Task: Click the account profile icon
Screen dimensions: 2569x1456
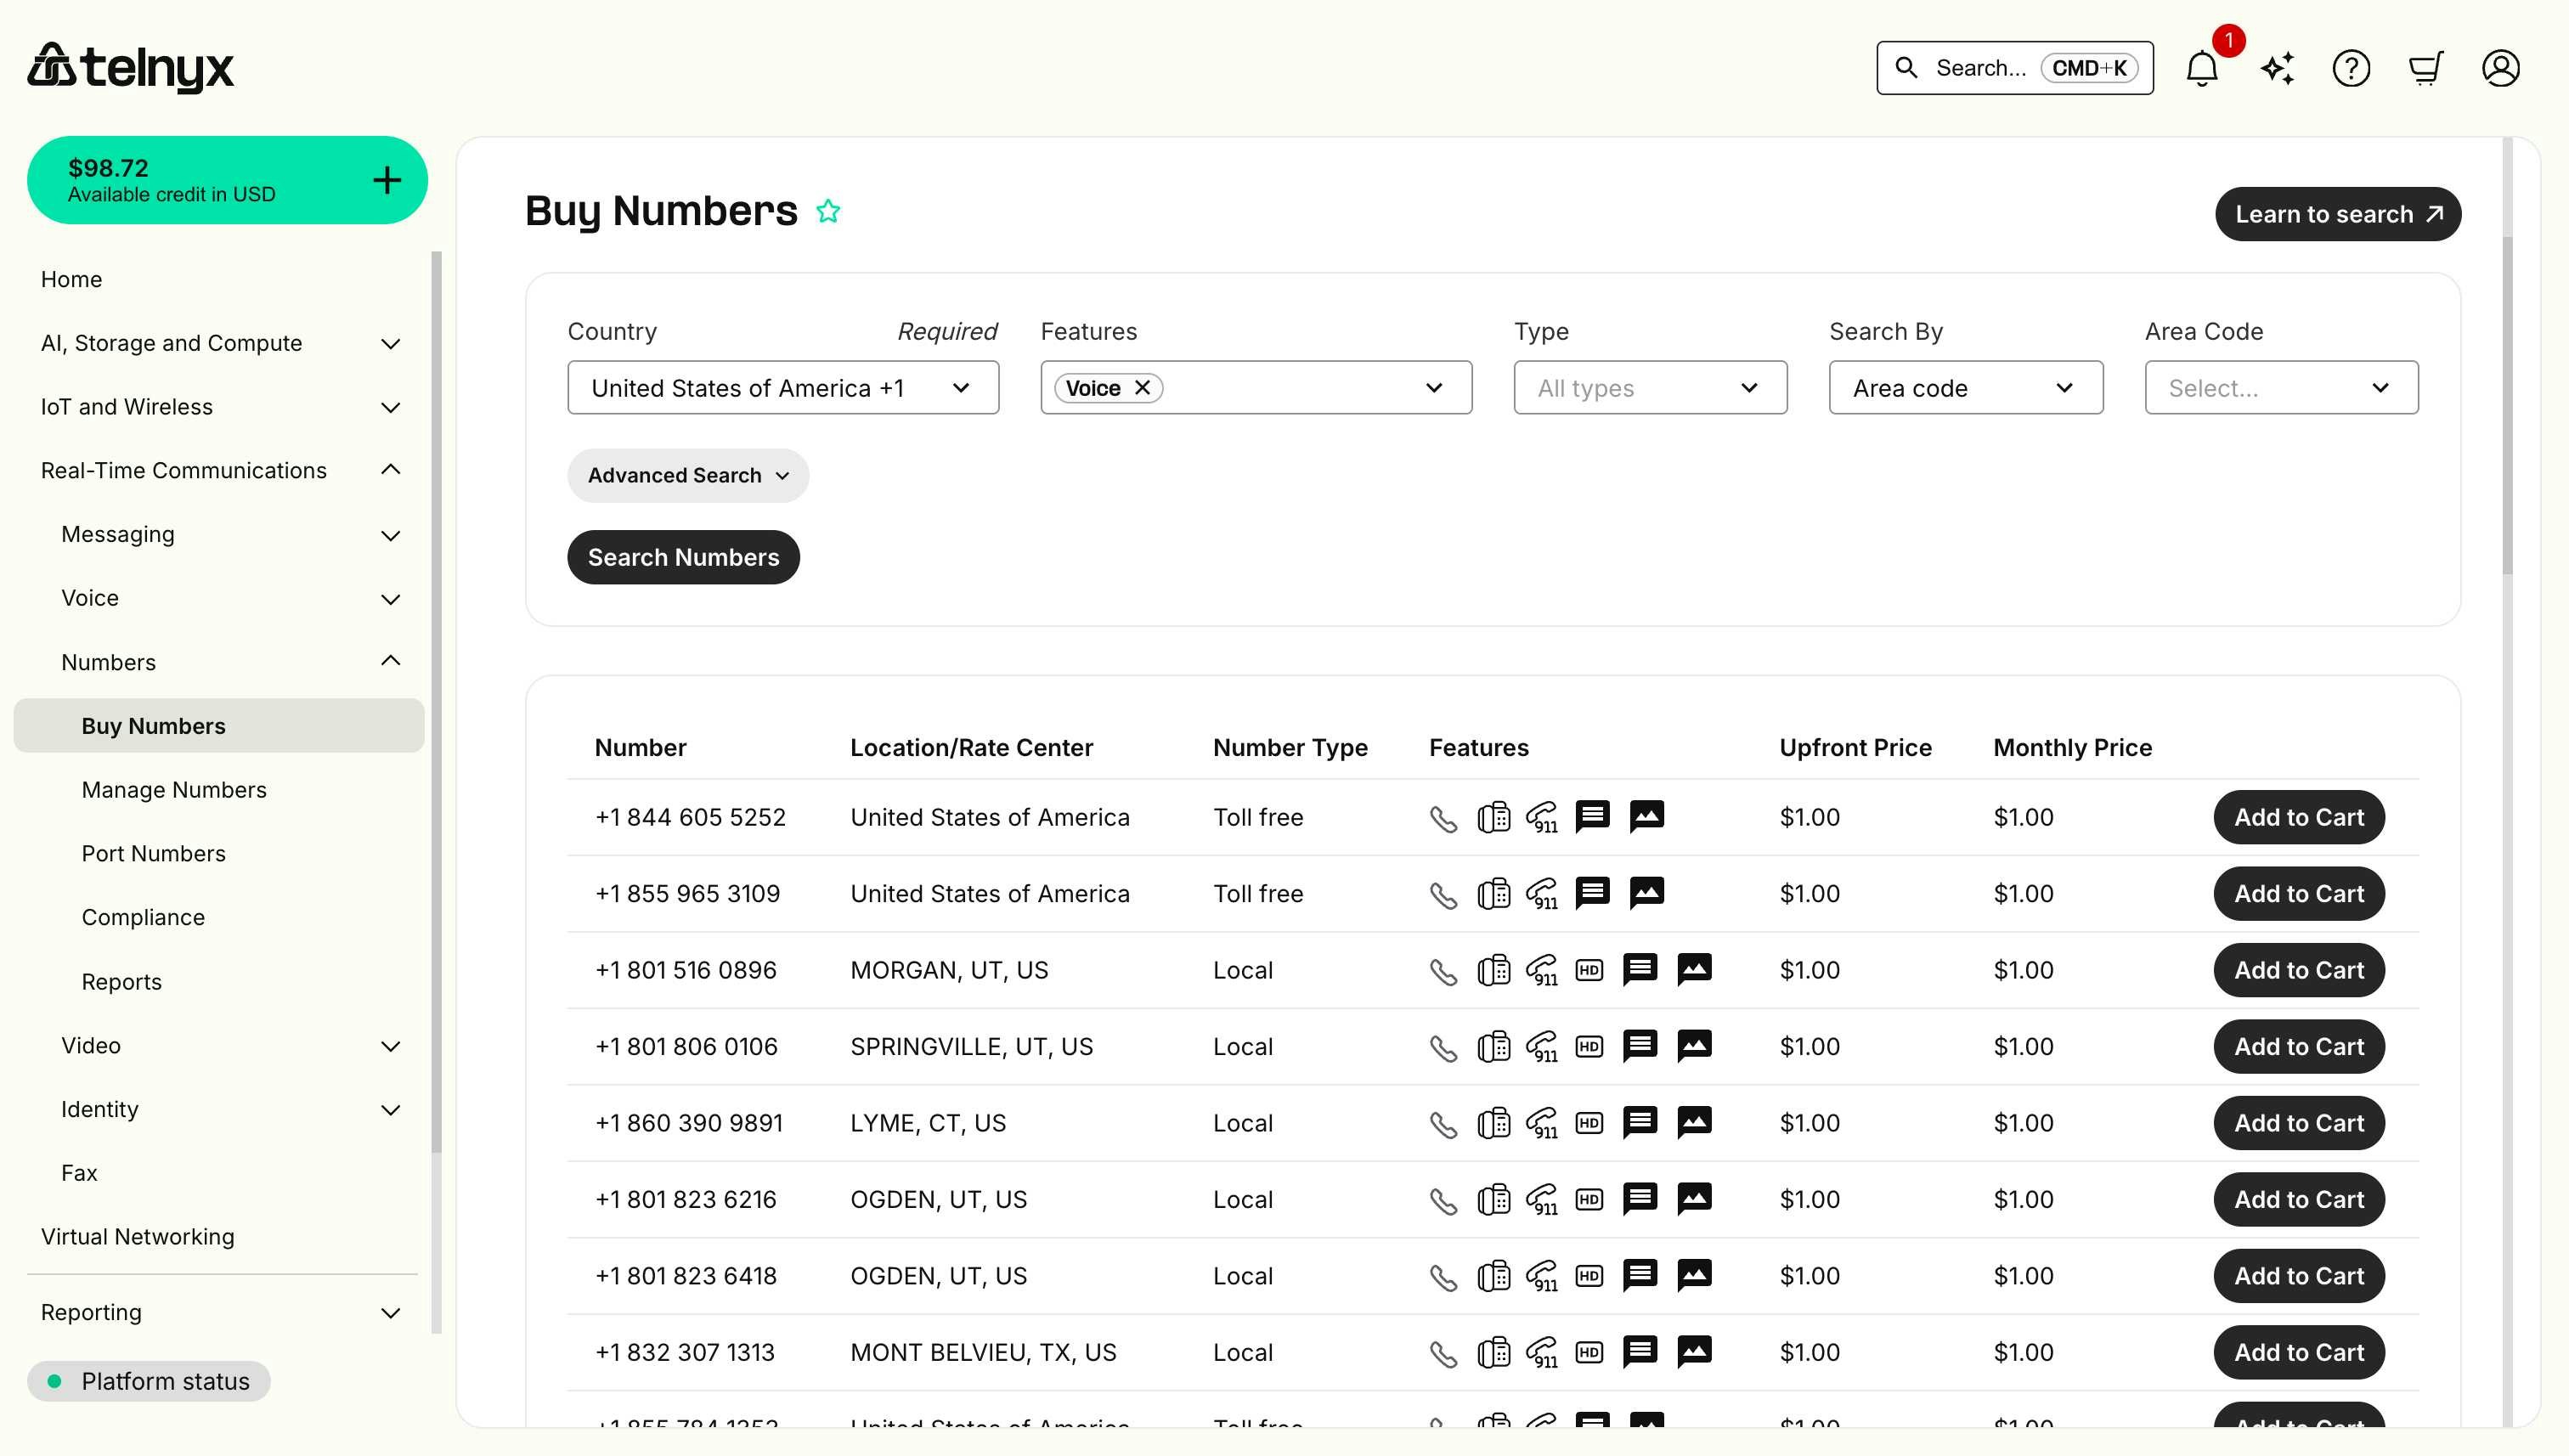Action: [2500, 67]
